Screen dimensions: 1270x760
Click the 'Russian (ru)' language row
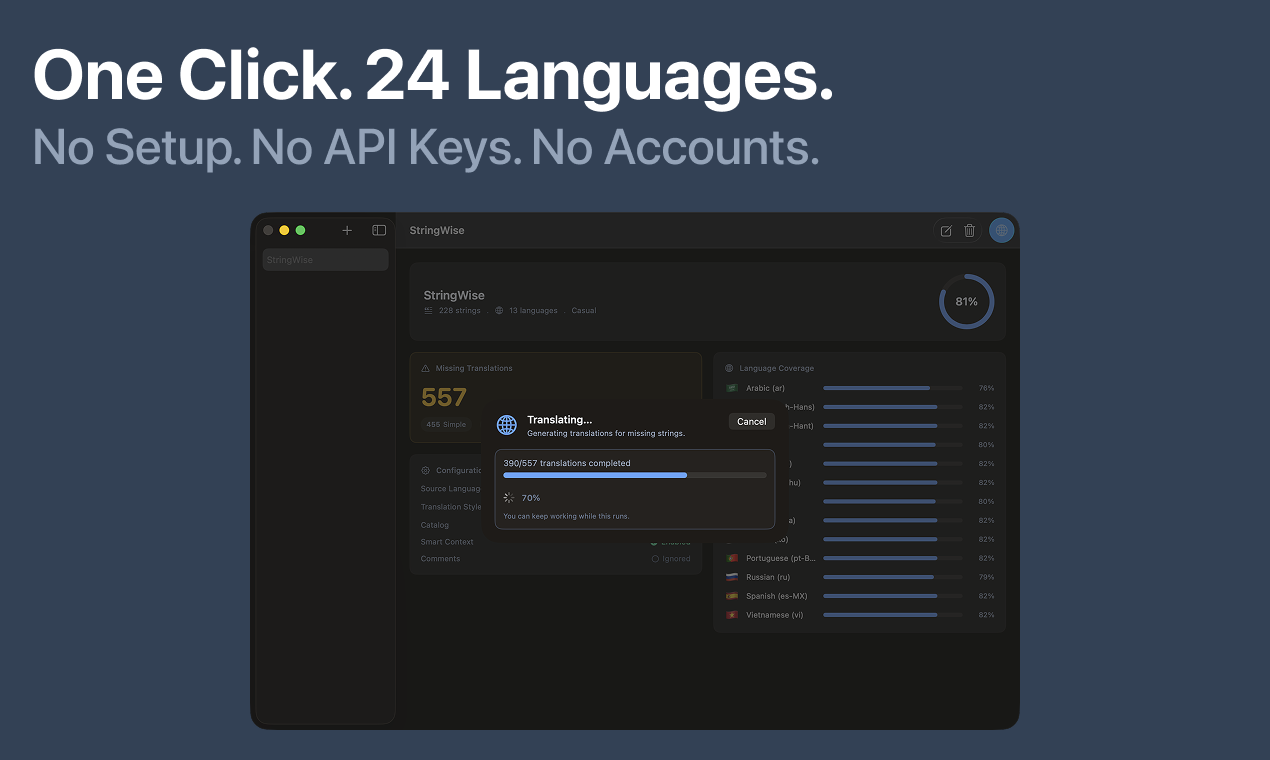(859, 577)
